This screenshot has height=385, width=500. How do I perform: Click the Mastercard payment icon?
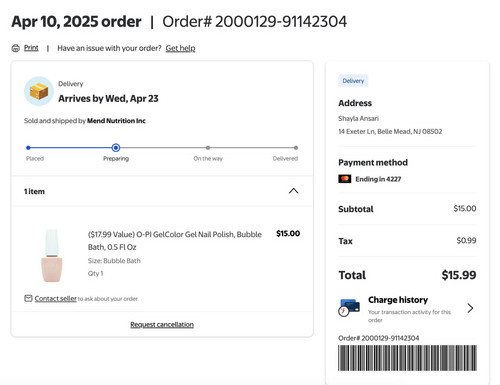[345, 179]
